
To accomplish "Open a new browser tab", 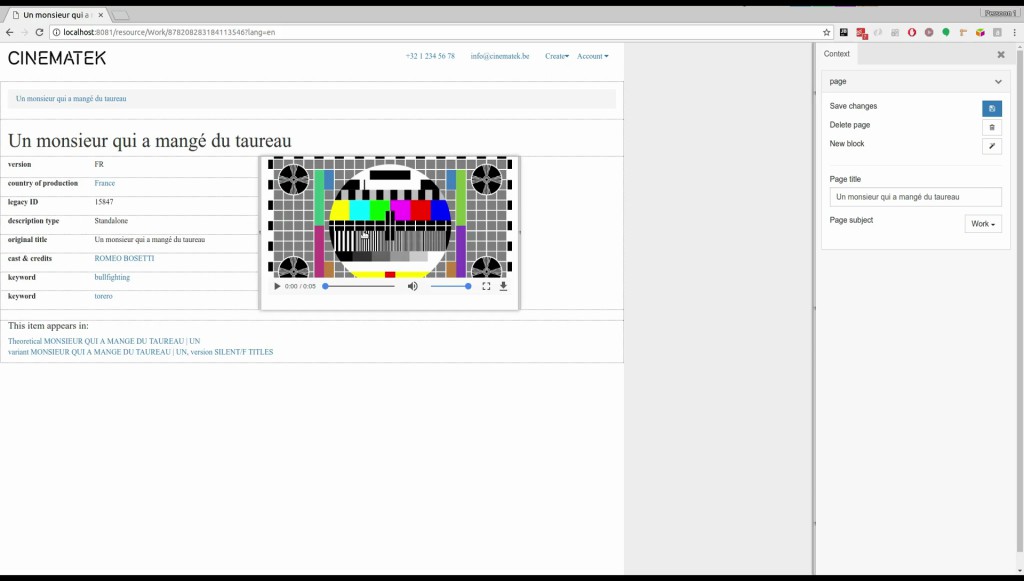I will [x=121, y=15].
